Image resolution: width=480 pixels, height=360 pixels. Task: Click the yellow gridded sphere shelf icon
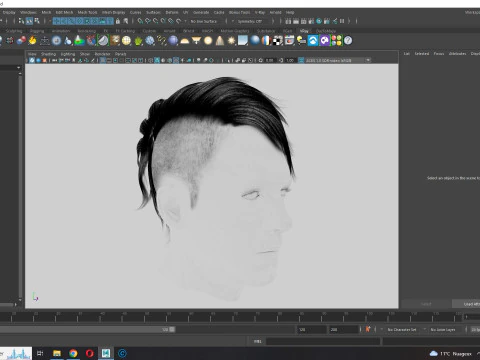126,41
